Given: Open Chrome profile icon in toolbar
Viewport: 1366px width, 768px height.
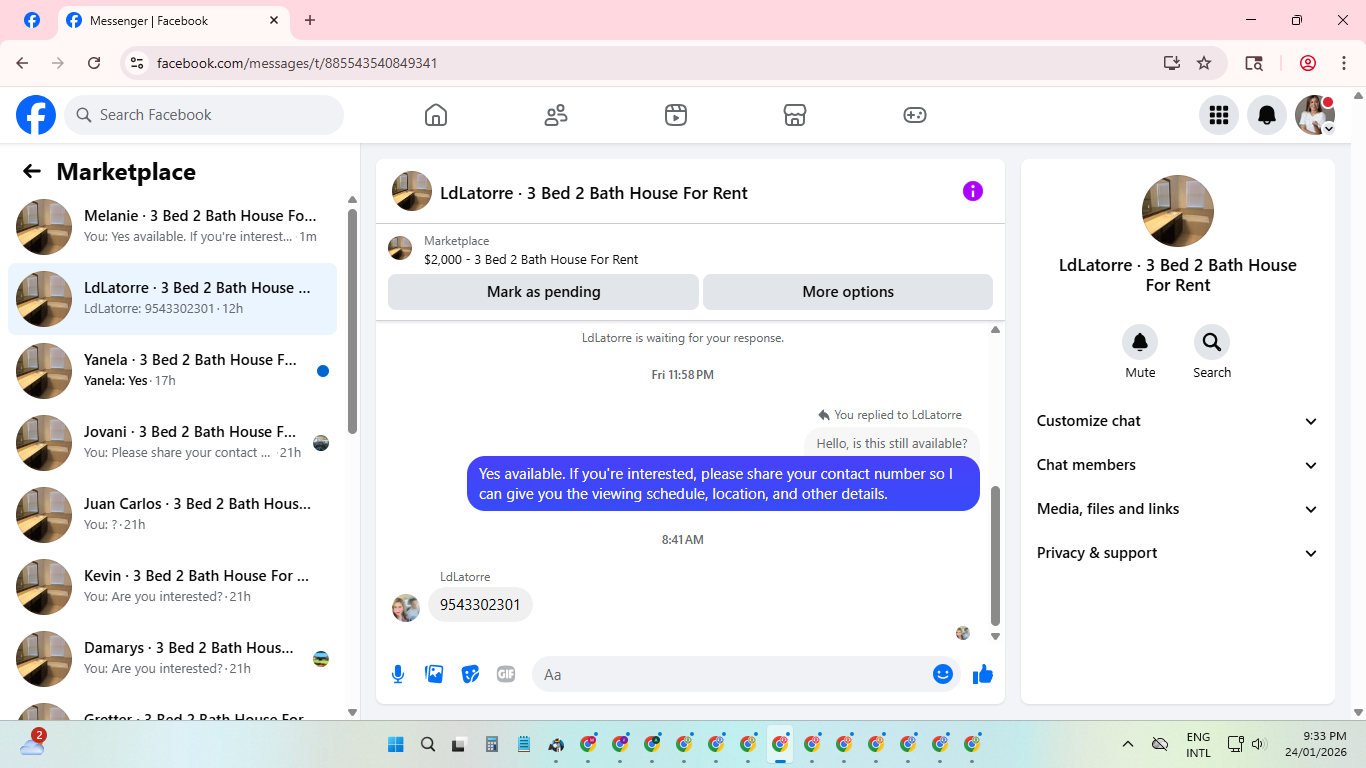Looking at the screenshot, I should (x=1308, y=63).
